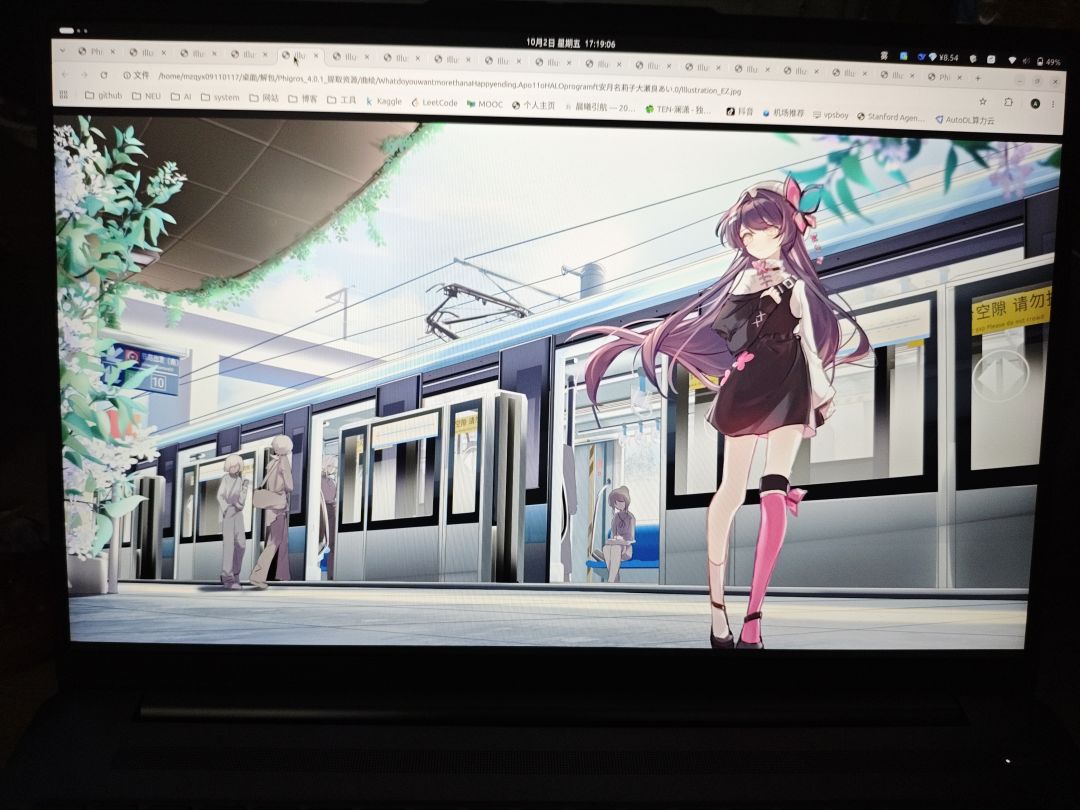Open the LeetCode bookmark
This screenshot has height=810, width=1080.
coord(435,103)
